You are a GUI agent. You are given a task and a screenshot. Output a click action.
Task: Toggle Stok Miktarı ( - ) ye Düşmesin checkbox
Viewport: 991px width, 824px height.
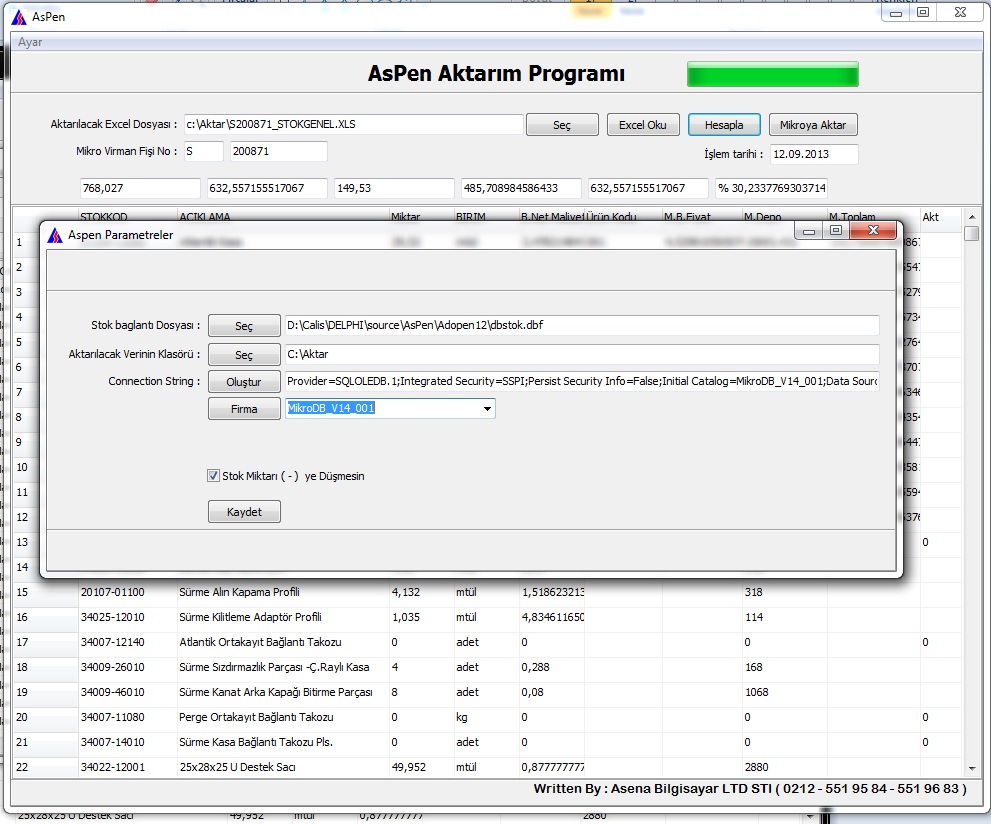(x=214, y=476)
